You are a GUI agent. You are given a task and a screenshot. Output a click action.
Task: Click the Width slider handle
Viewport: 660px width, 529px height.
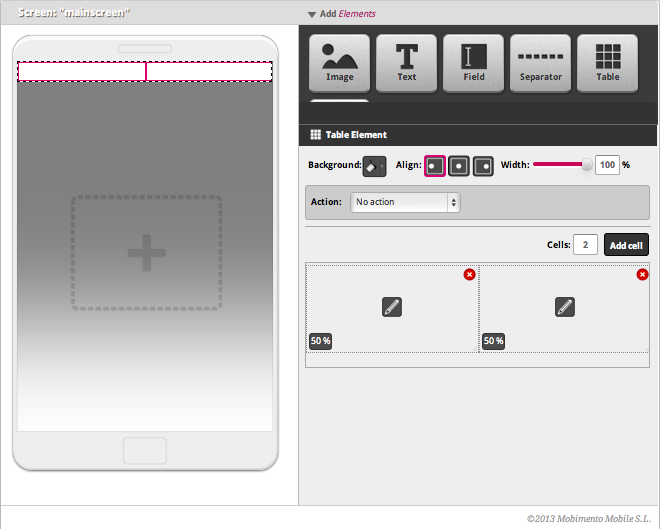click(x=586, y=165)
